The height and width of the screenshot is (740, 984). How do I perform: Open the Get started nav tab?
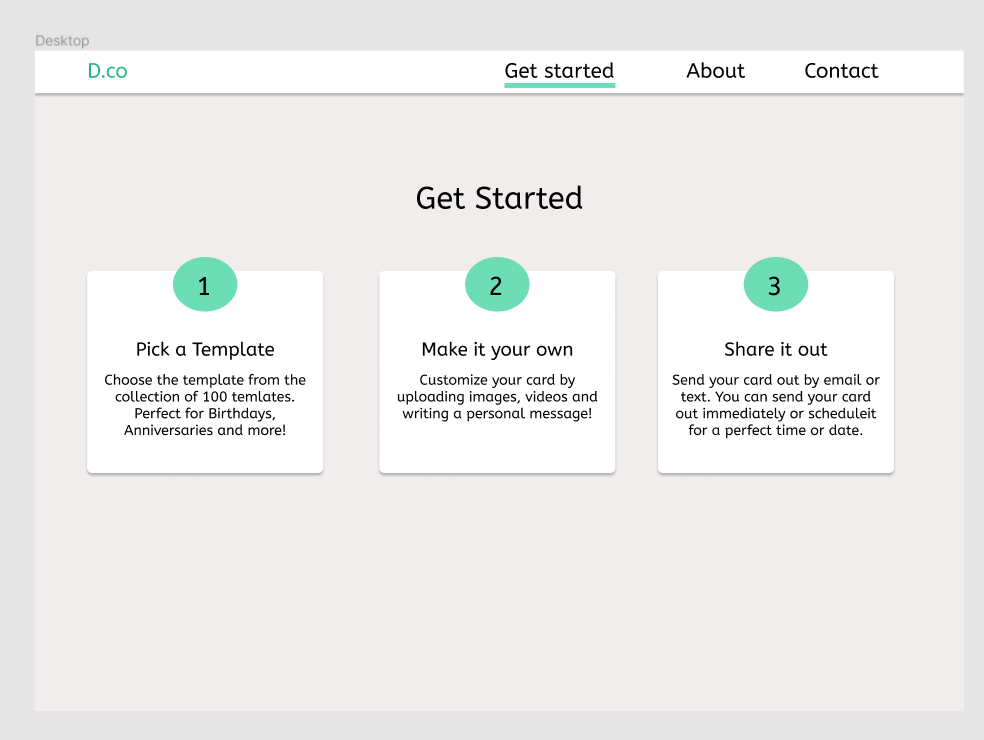tap(559, 71)
